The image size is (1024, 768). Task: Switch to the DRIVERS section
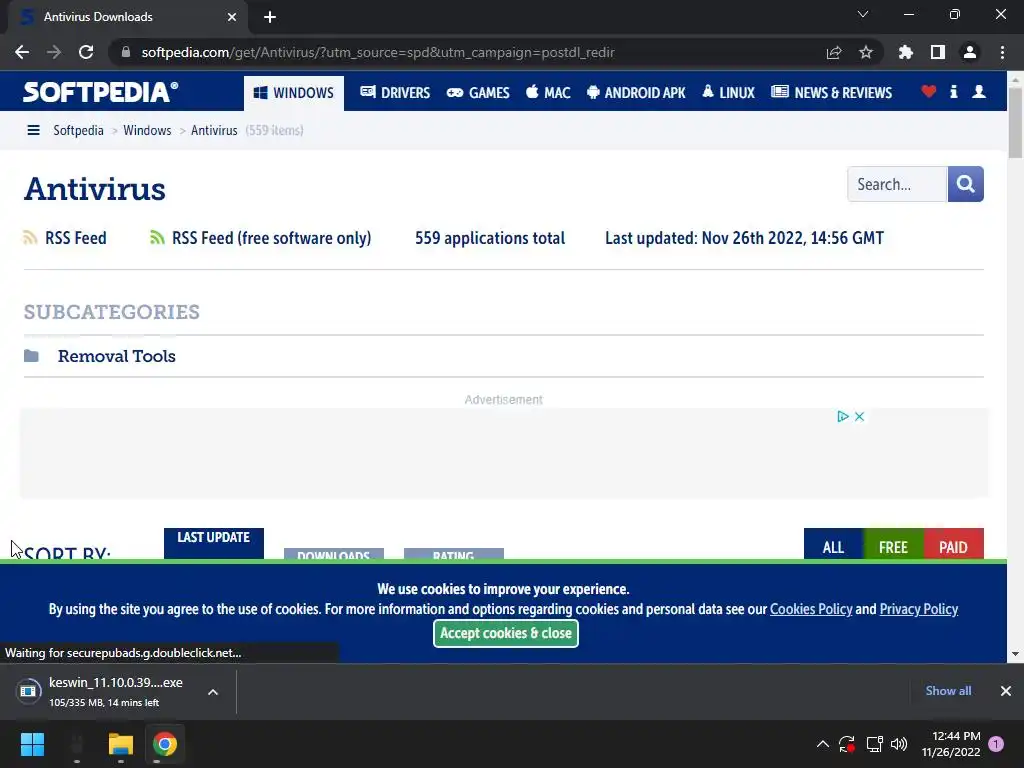[x=395, y=93]
